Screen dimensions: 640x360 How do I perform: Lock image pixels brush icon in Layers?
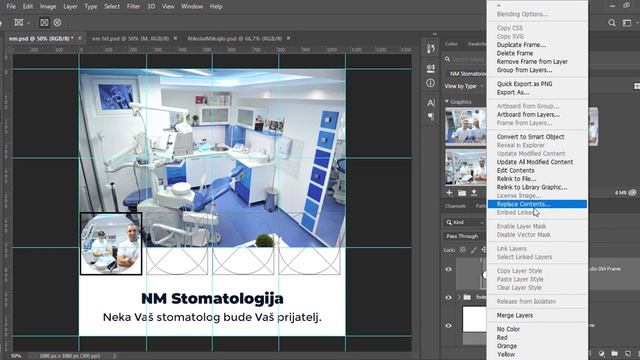click(473, 250)
